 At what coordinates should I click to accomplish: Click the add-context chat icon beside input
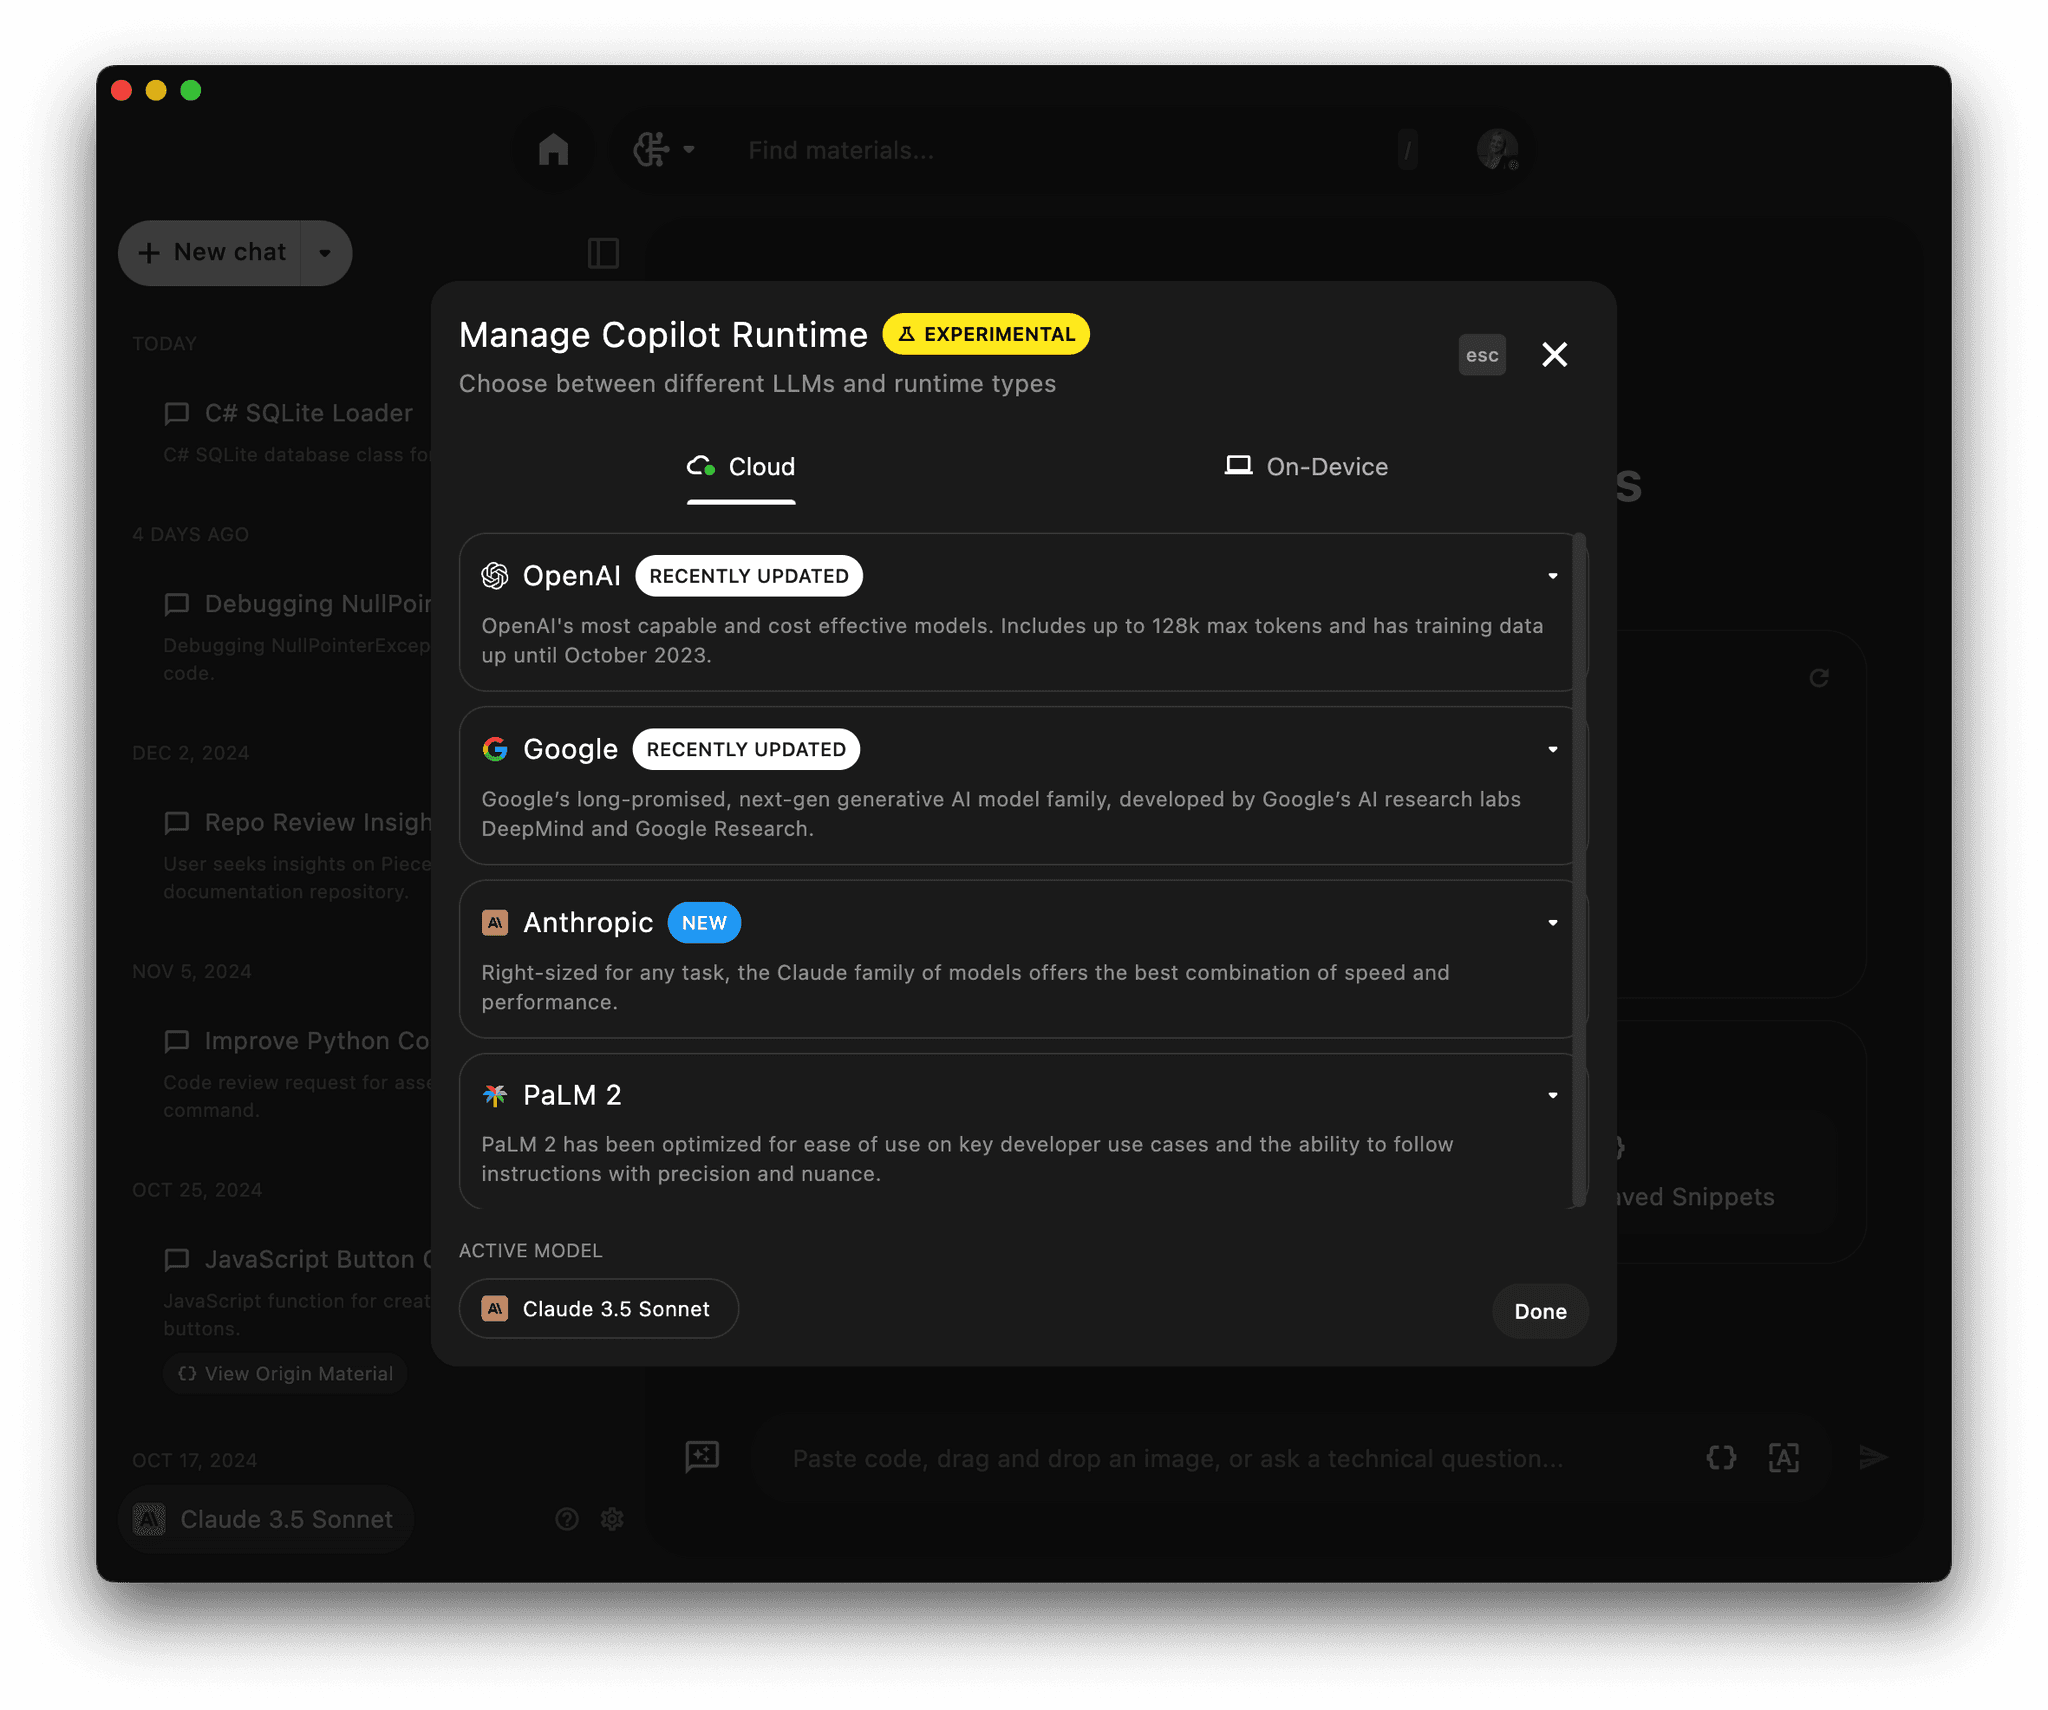pyautogui.click(x=702, y=1456)
